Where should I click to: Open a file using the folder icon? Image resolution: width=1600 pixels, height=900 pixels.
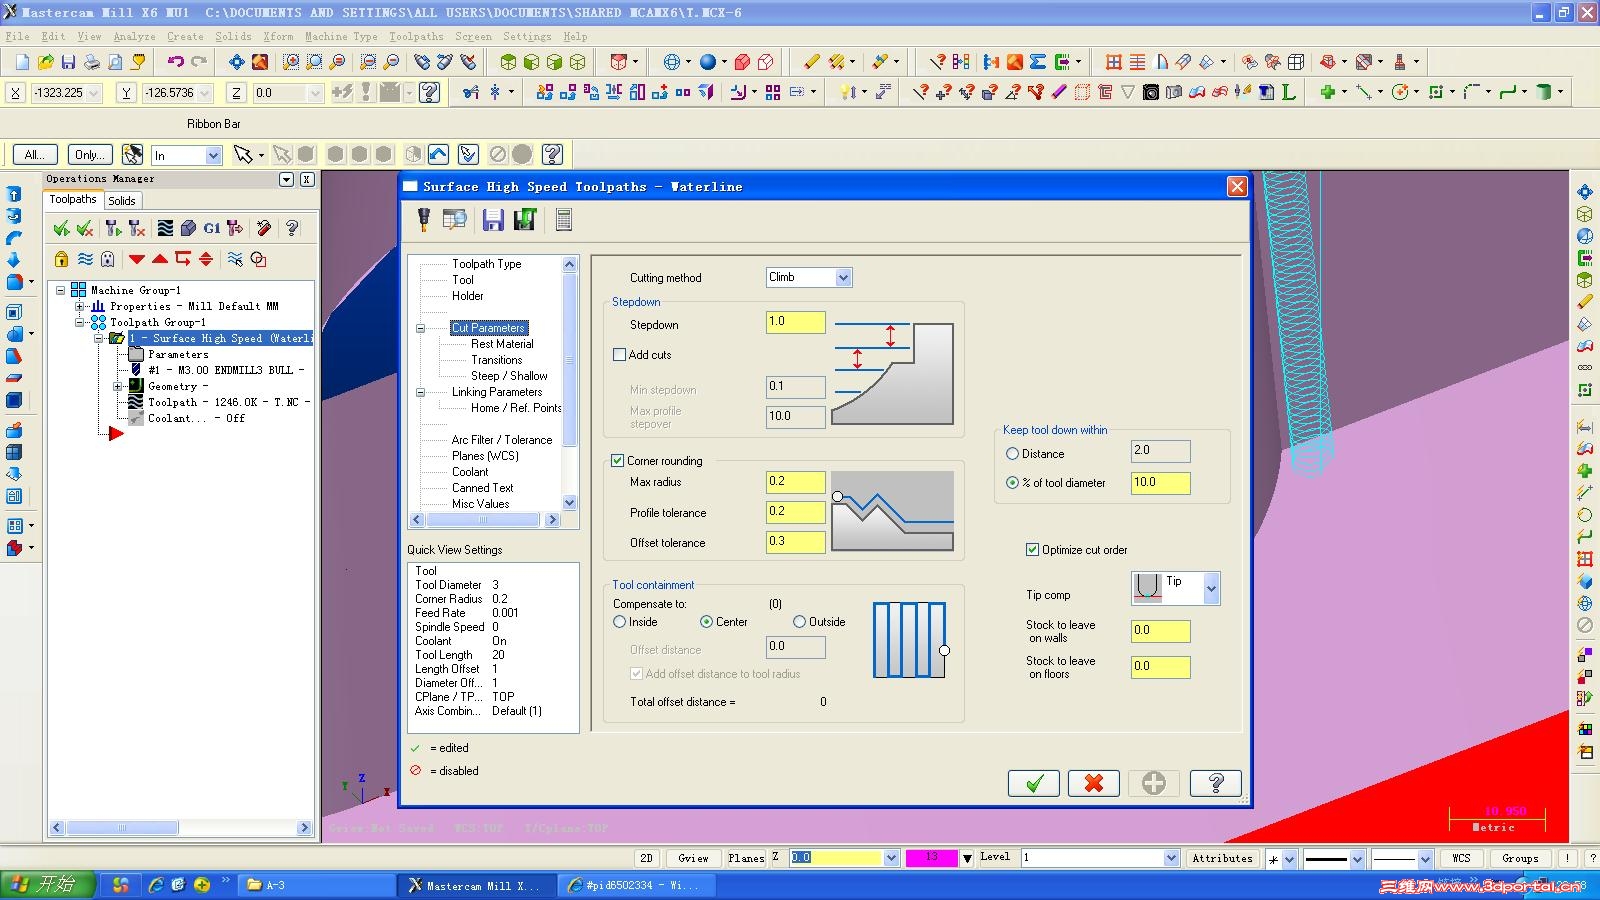tap(46, 62)
